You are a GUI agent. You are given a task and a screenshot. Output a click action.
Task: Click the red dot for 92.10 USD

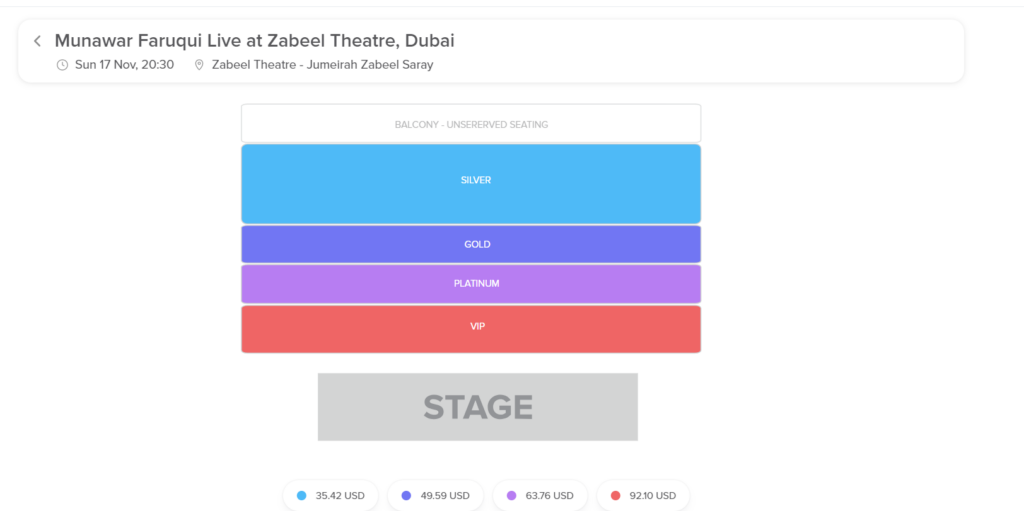coord(615,495)
